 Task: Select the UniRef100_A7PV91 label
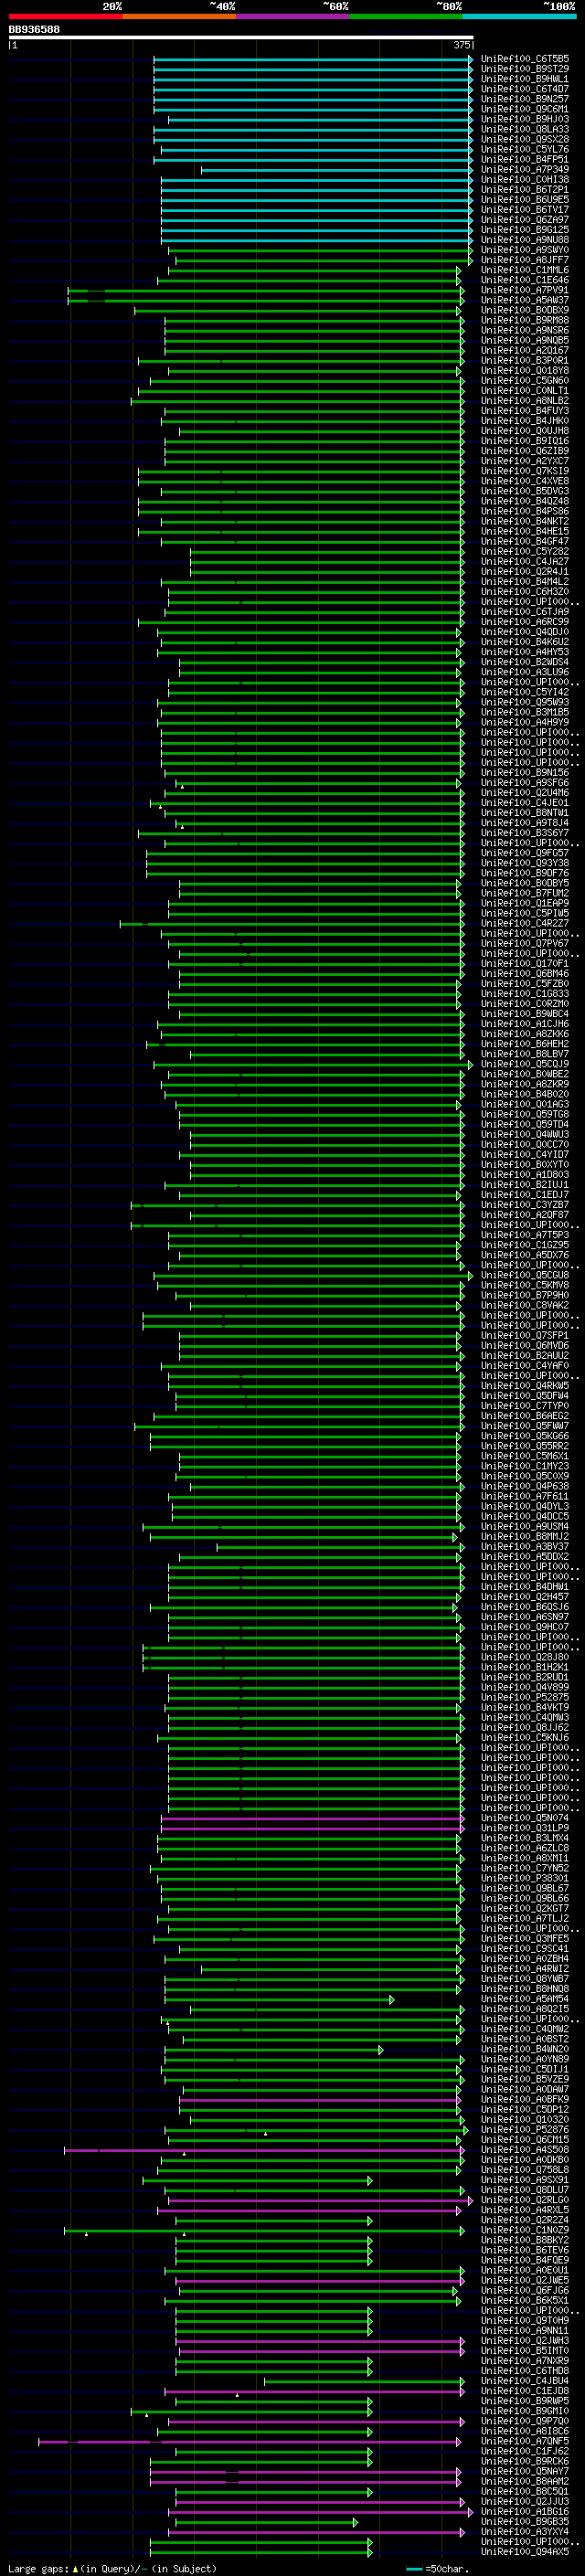point(525,290)
